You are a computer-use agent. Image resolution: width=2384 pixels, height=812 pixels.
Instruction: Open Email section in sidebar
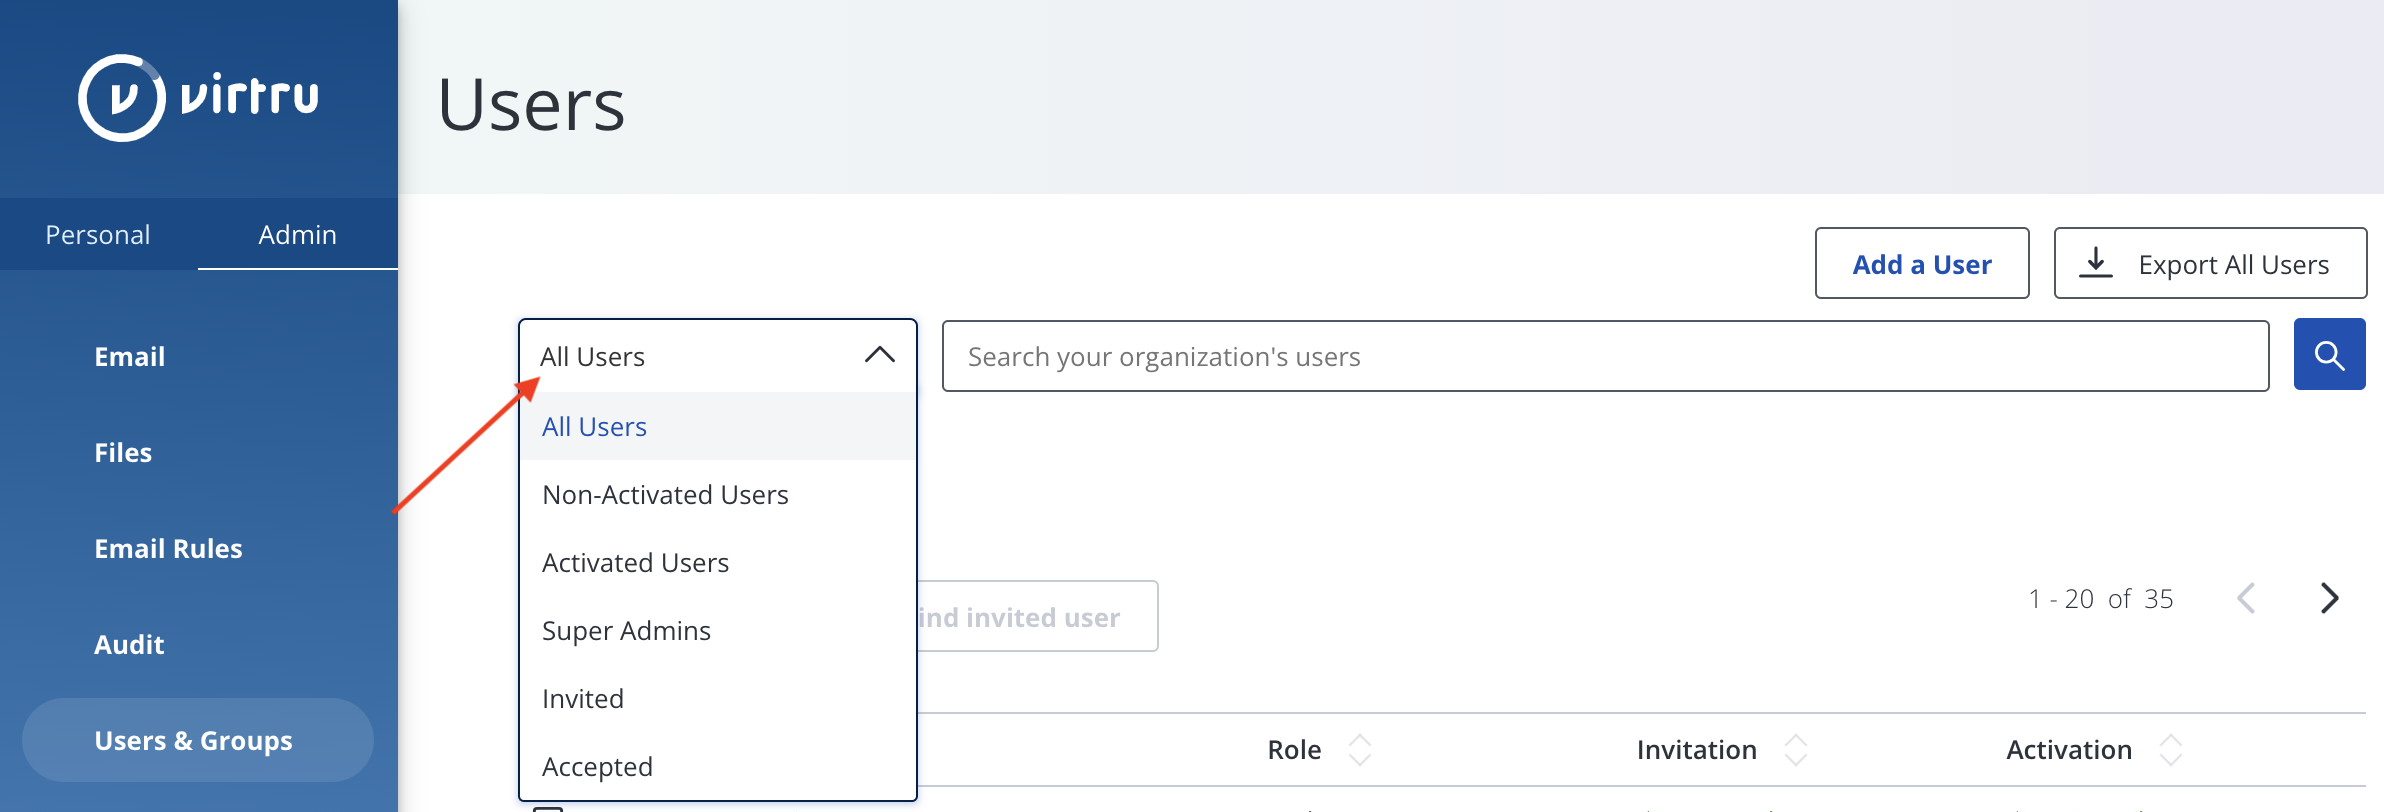130,357
